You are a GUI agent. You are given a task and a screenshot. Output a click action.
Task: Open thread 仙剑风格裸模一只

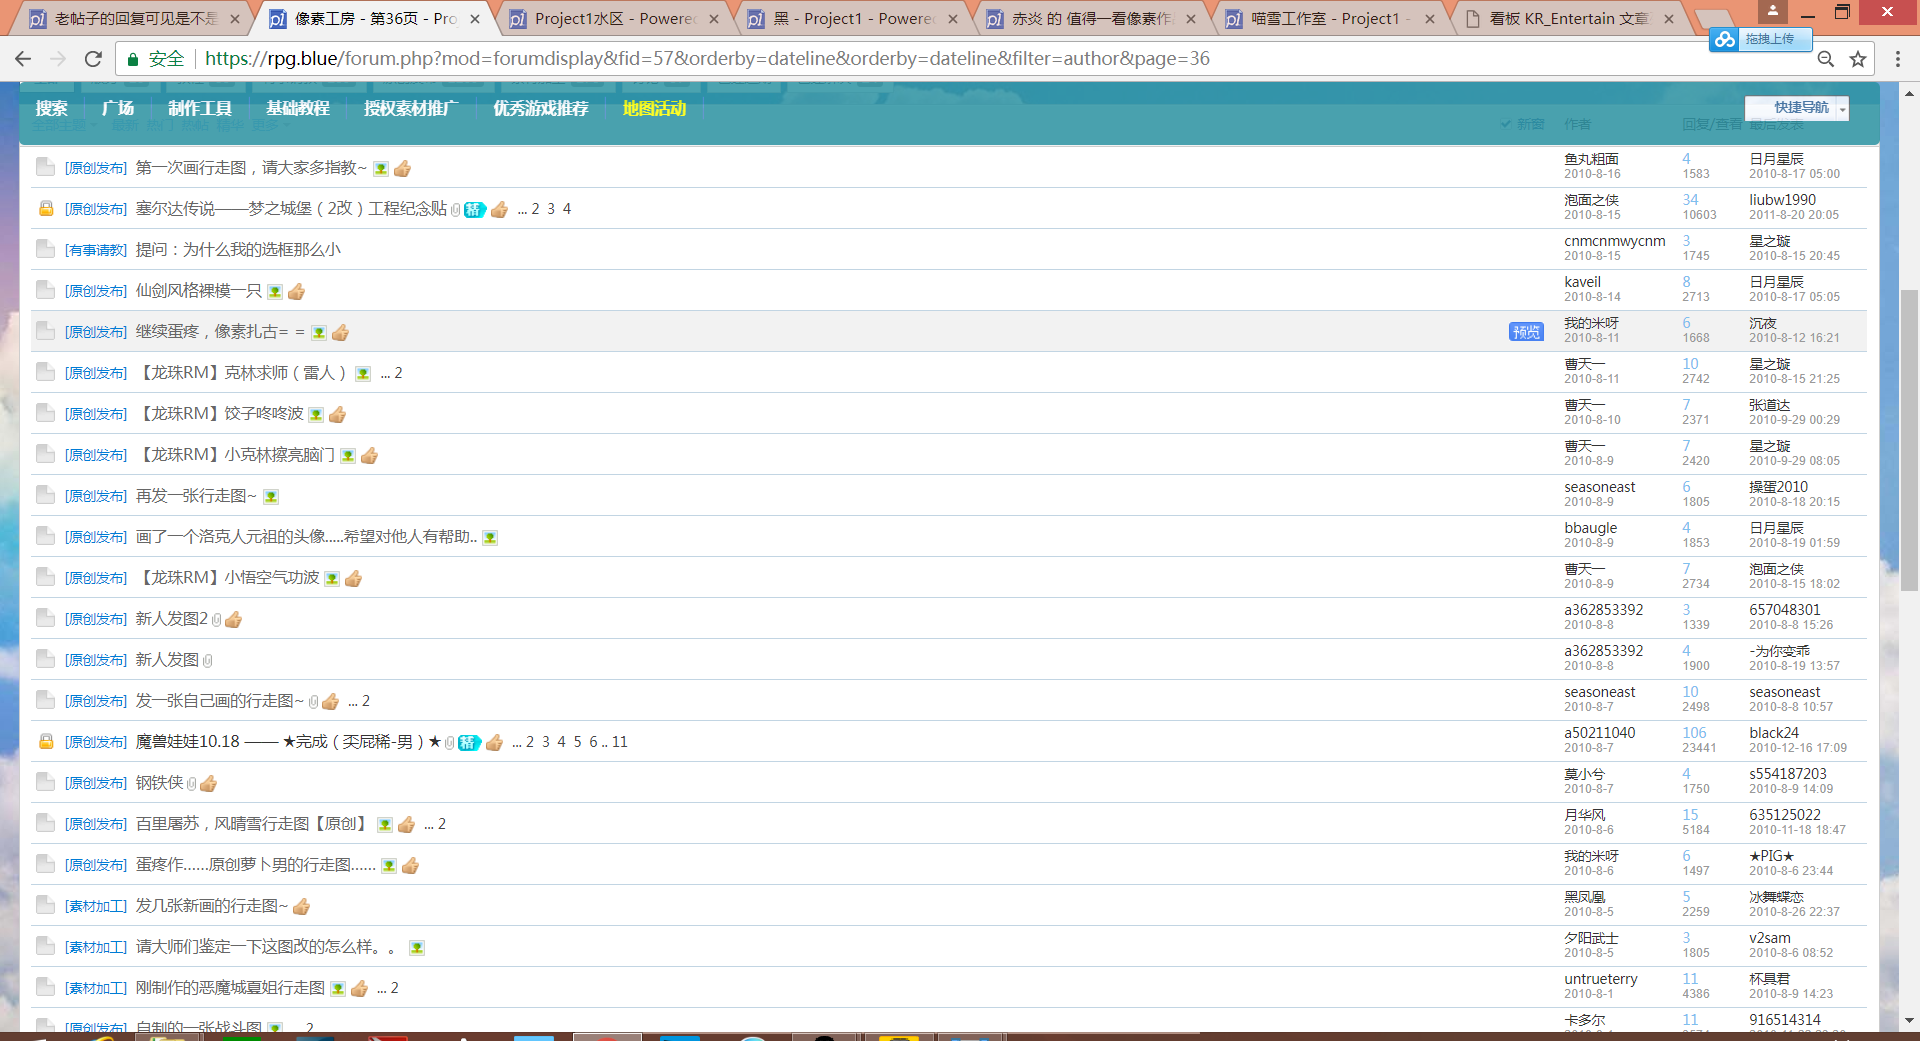coord(198,291)
